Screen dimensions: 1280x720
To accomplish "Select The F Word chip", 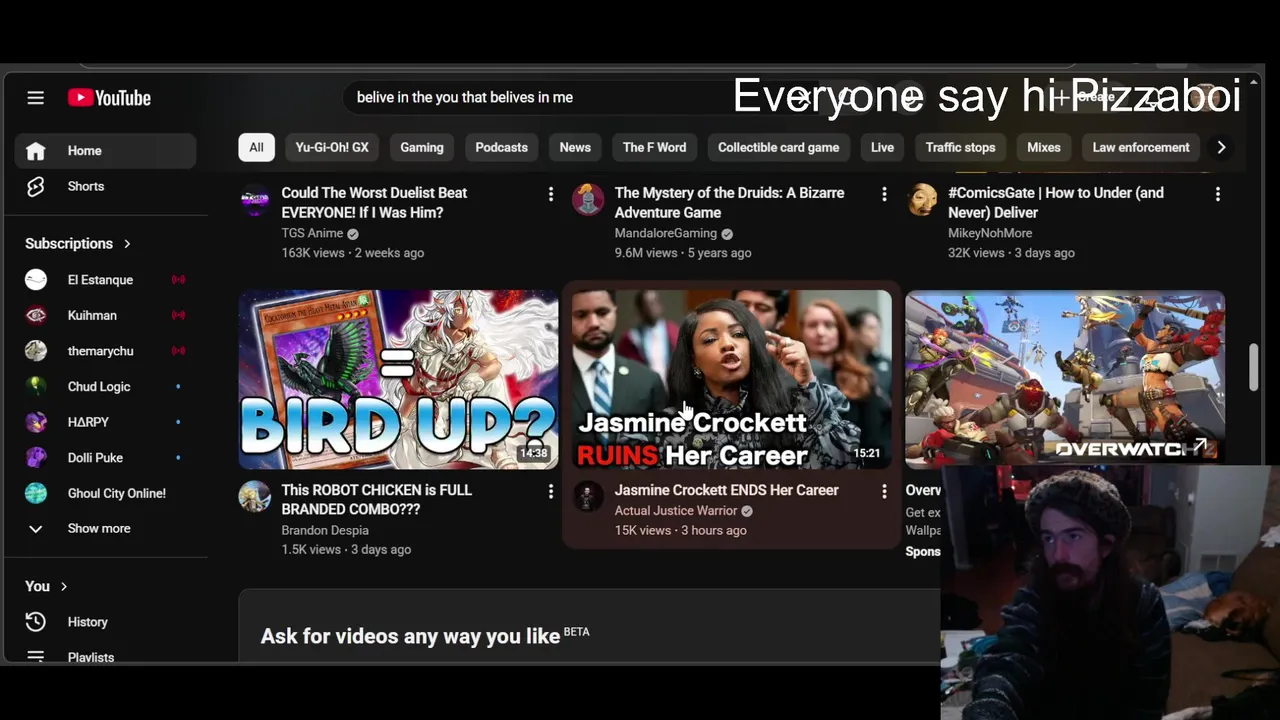I will coord(654,147).
